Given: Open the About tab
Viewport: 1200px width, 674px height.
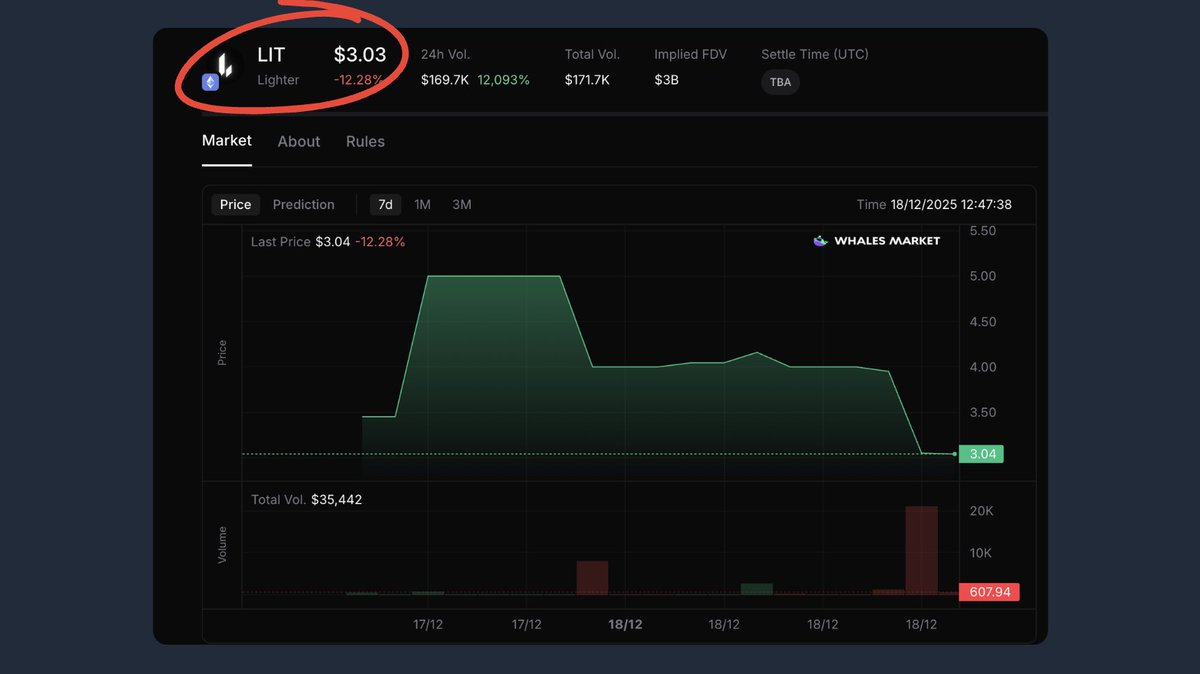Looking at the screenshot, I should [x=299, y=142].
